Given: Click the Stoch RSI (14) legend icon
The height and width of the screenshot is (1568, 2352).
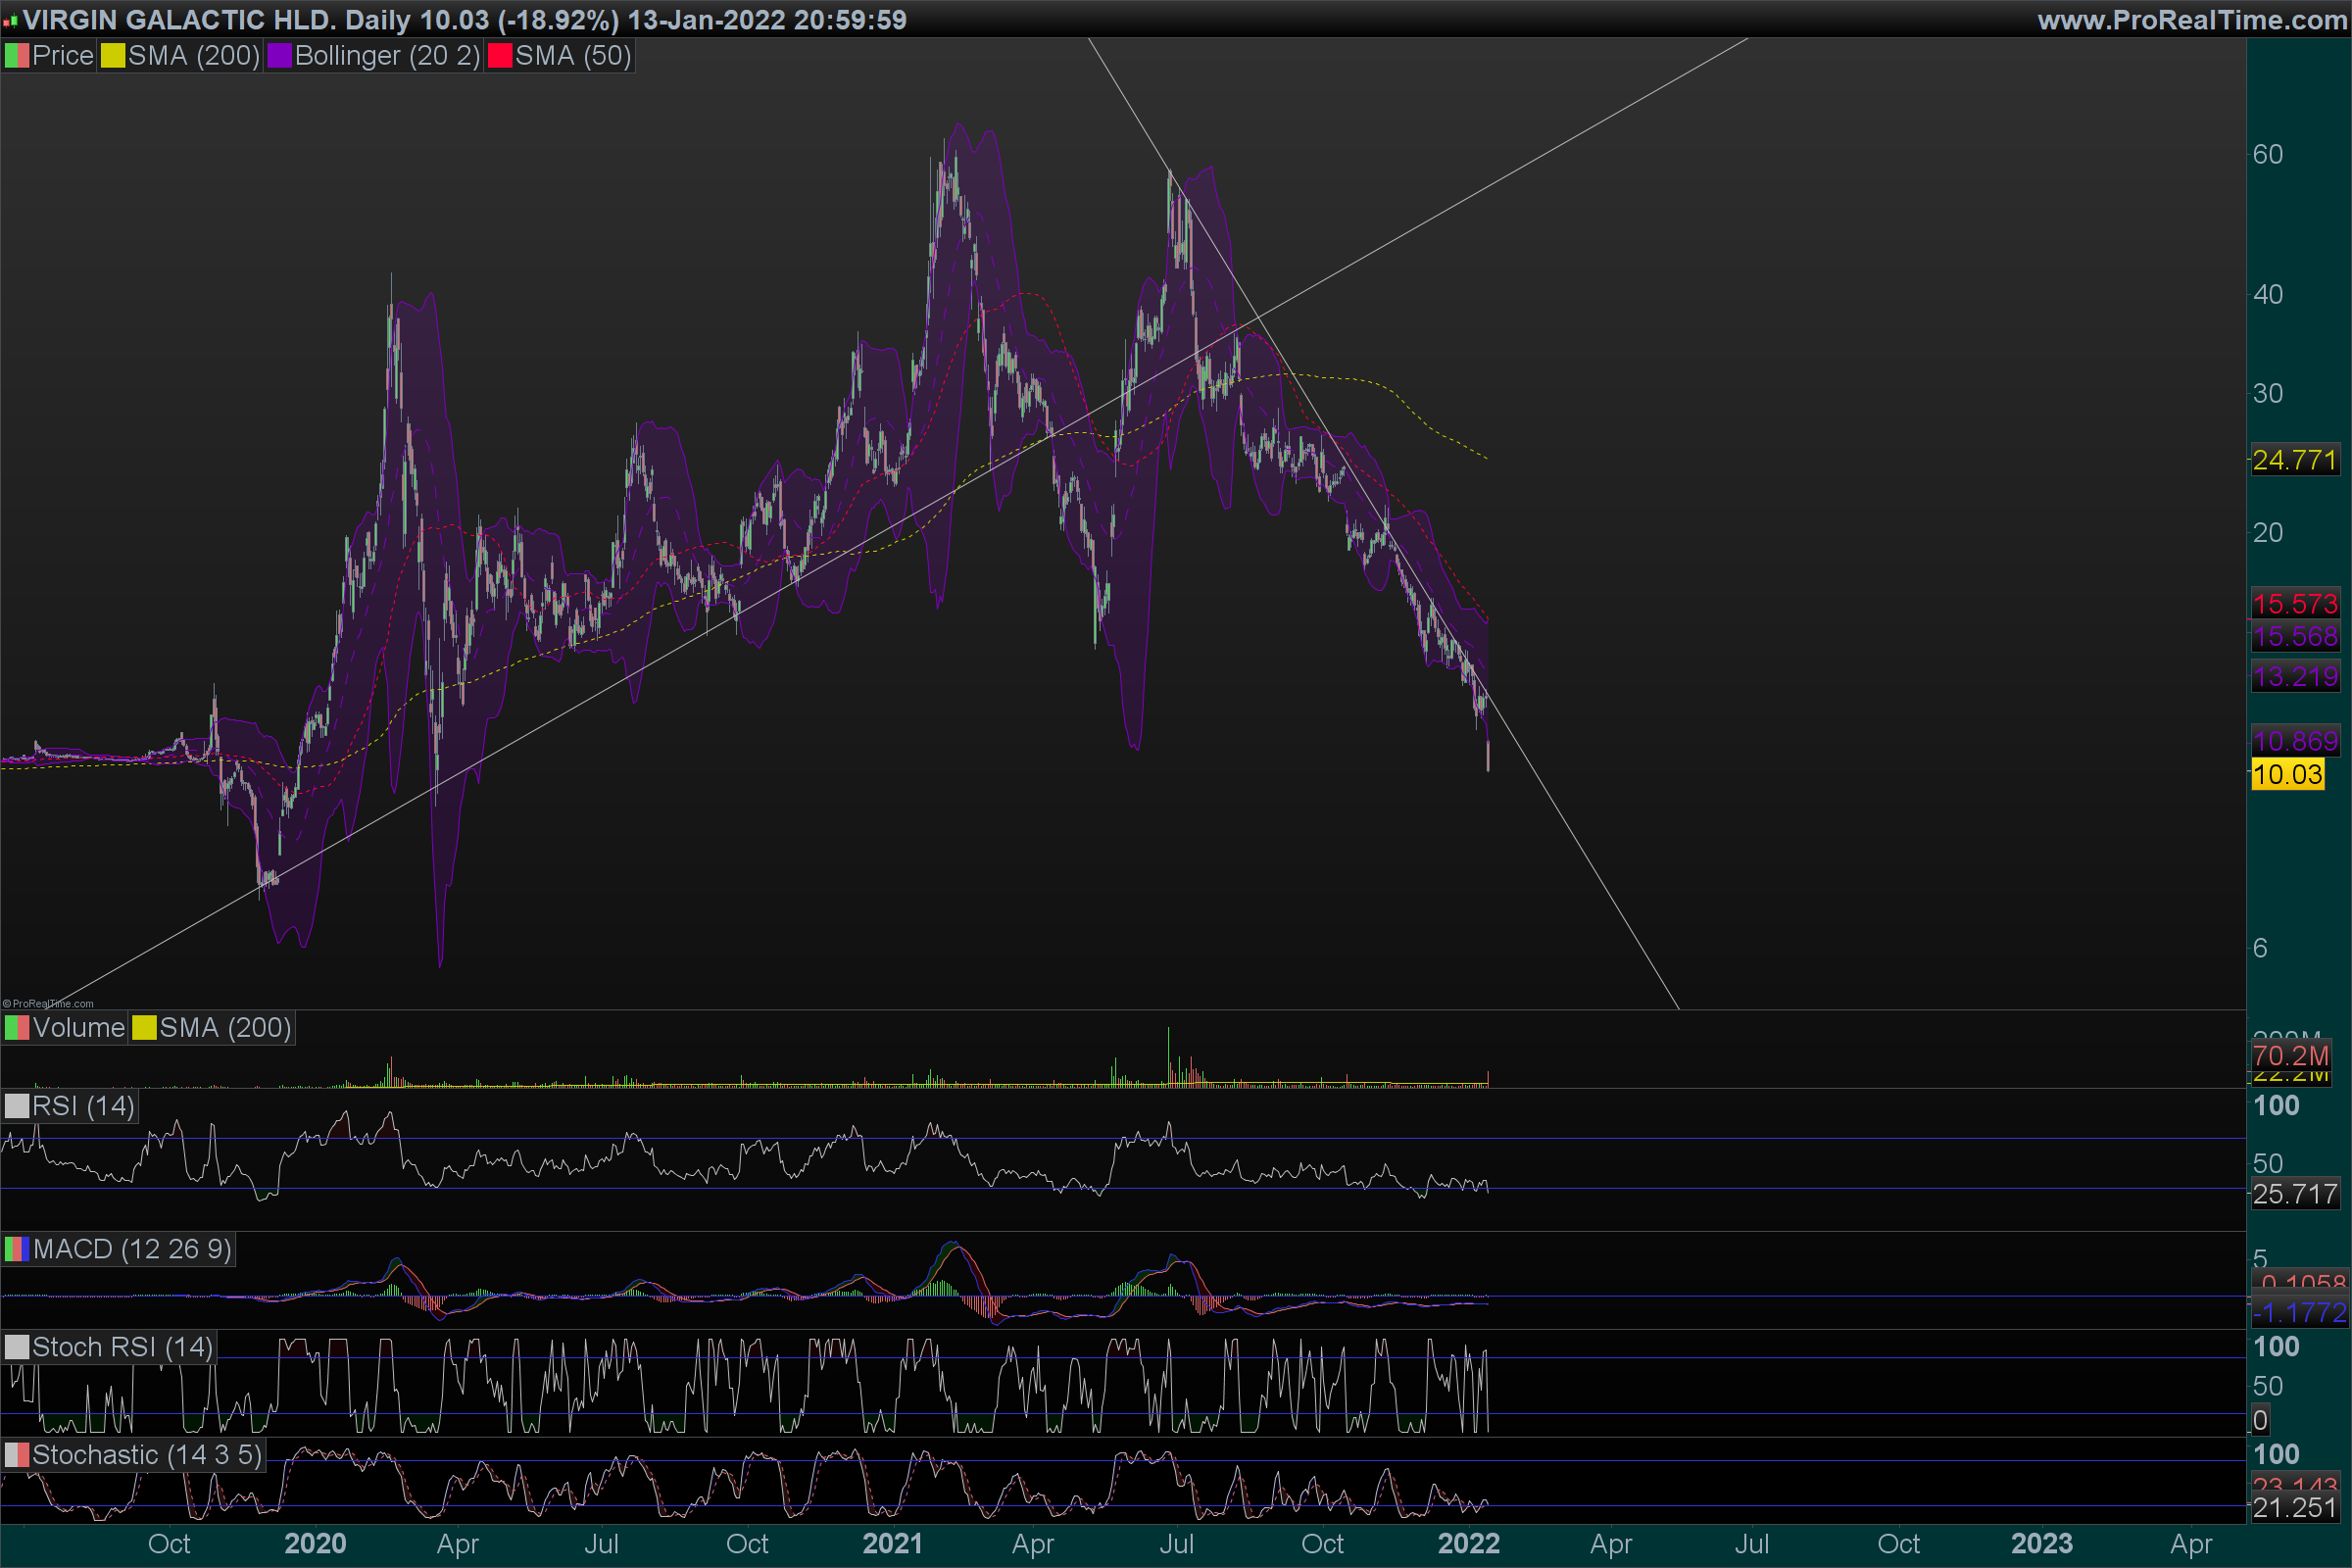Looking at the screenshot, I should click(17, 1347).
